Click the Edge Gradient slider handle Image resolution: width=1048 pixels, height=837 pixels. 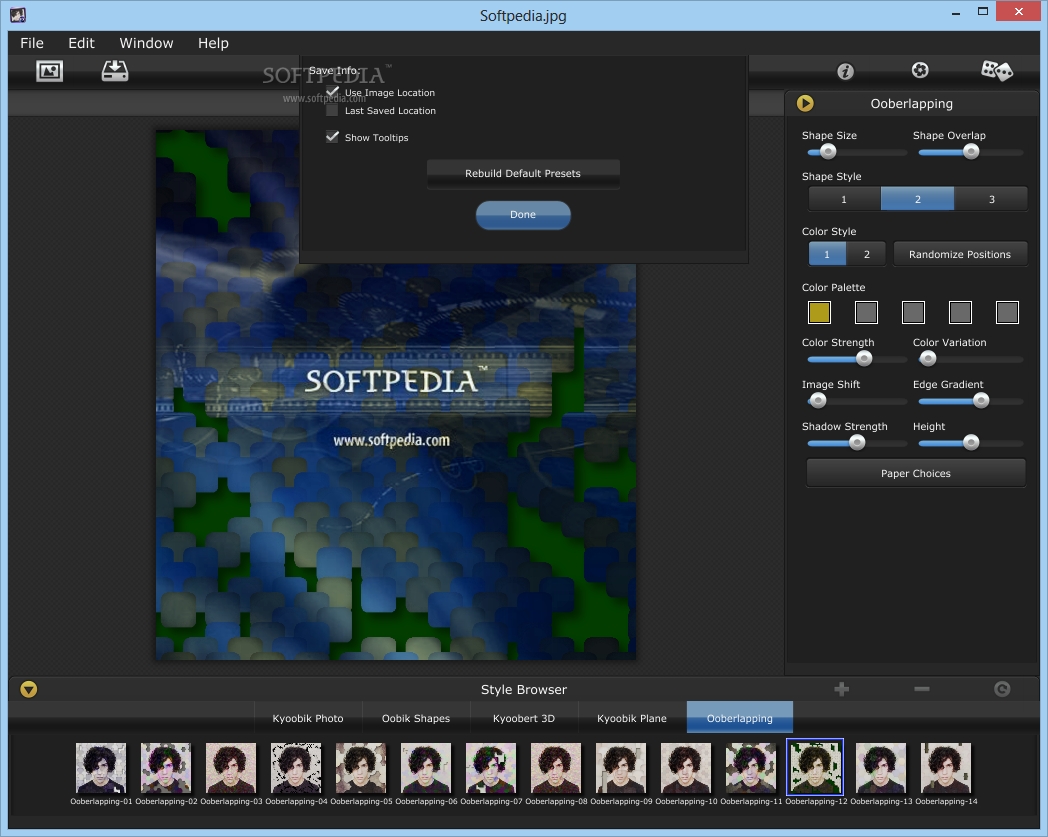(x=981, y=401)
